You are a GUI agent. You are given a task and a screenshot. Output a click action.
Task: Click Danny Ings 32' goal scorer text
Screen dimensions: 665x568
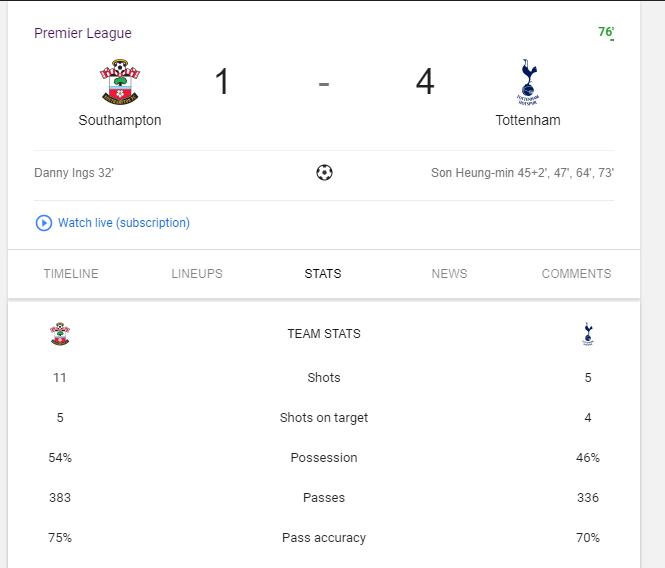[x=74, y=172]
